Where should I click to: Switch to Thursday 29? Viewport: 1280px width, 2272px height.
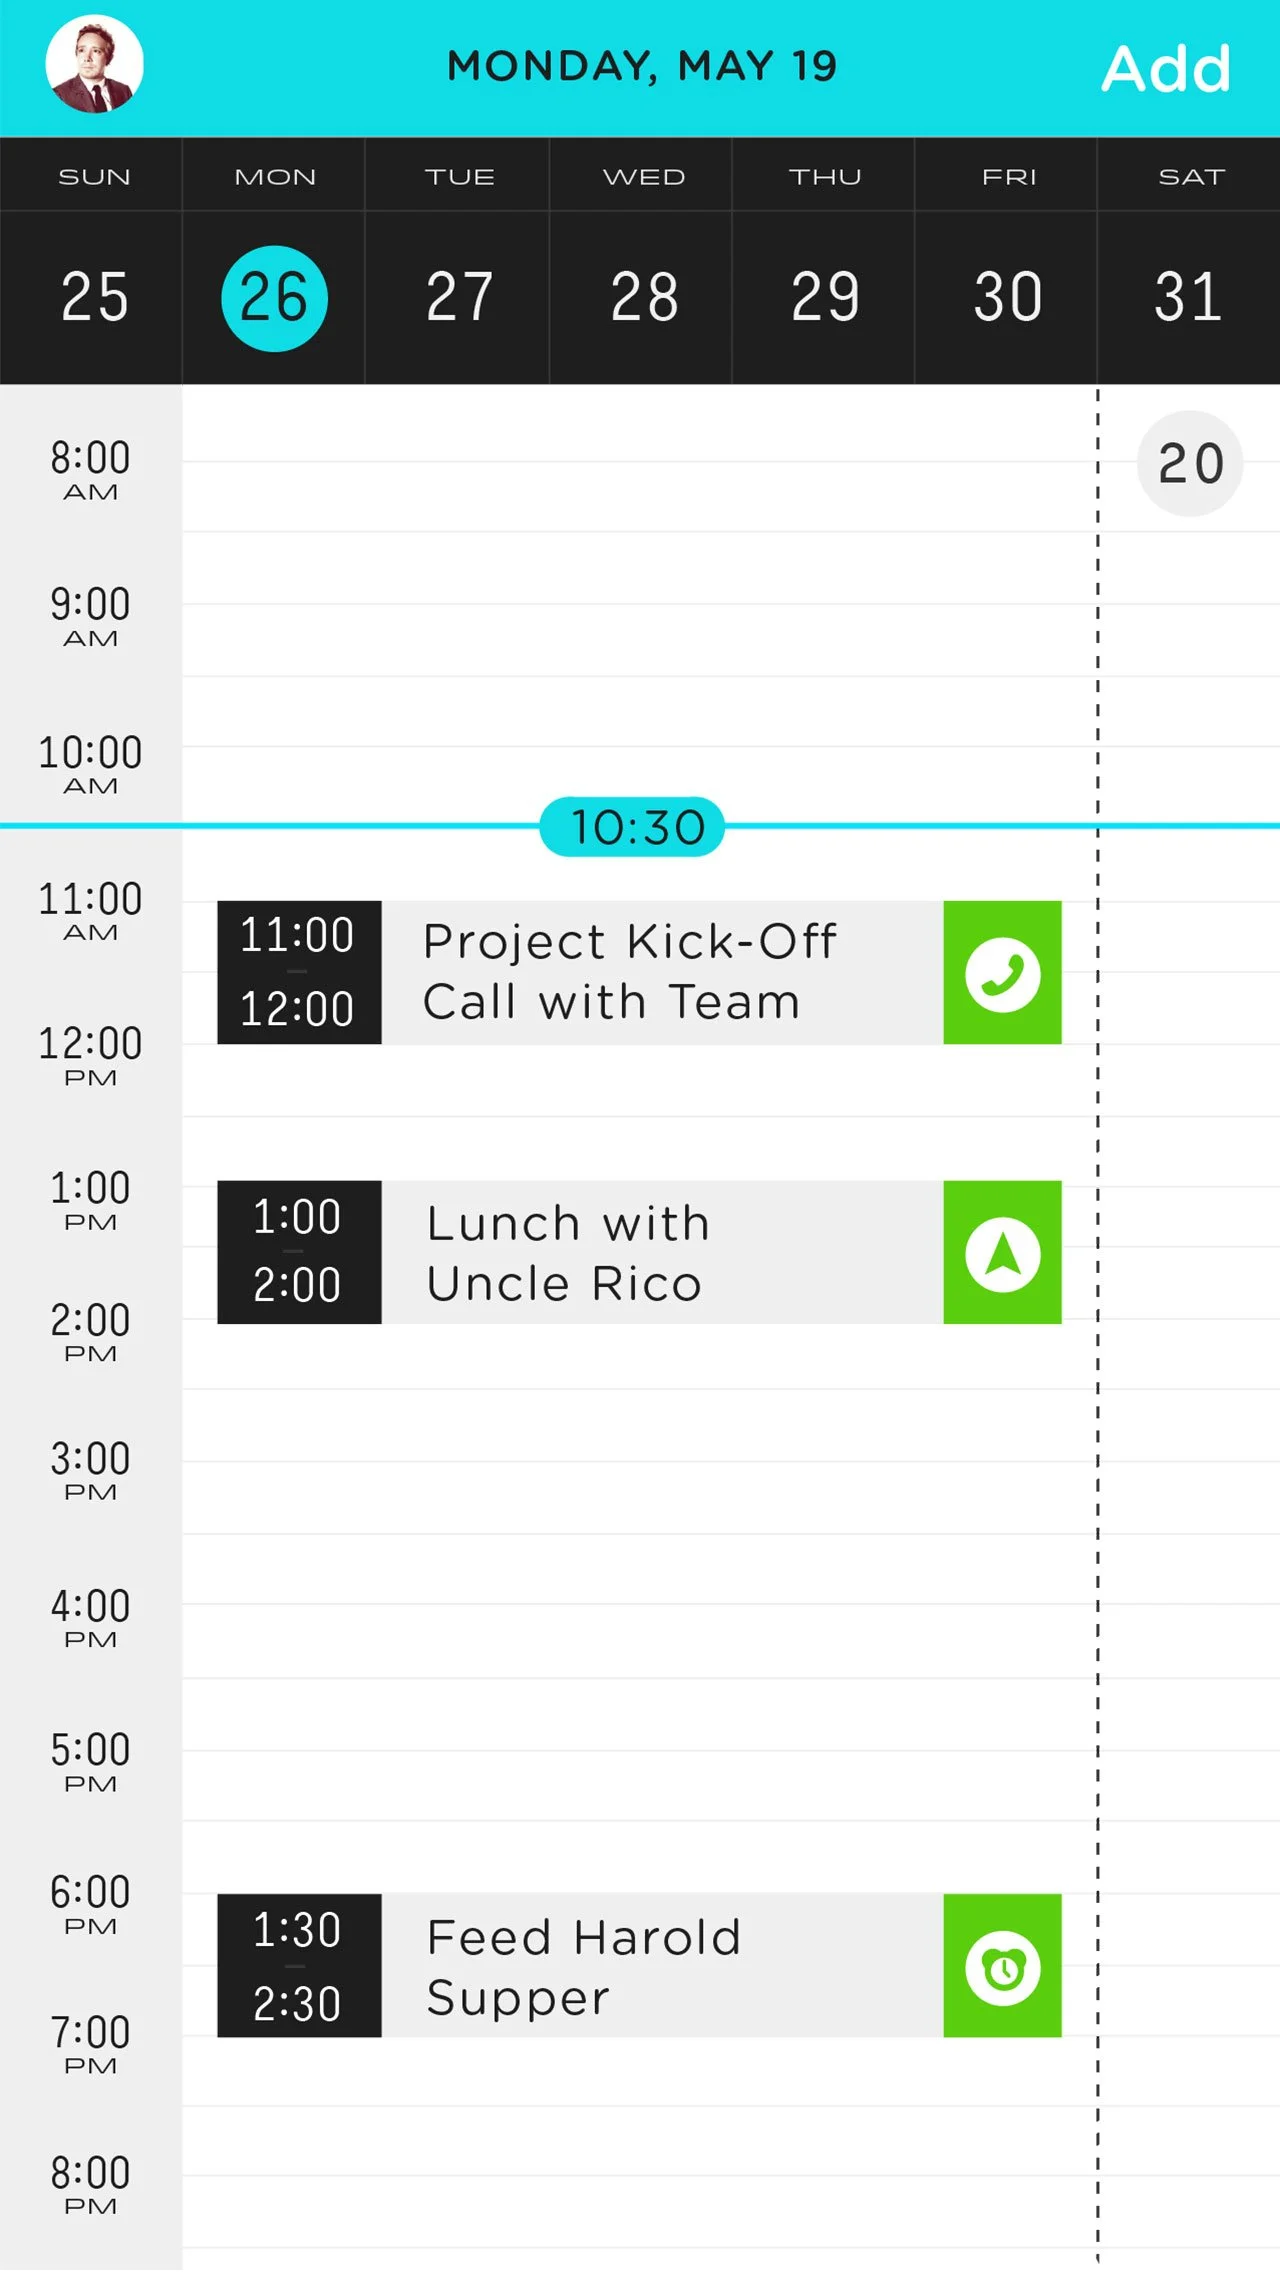click(825, 297)
